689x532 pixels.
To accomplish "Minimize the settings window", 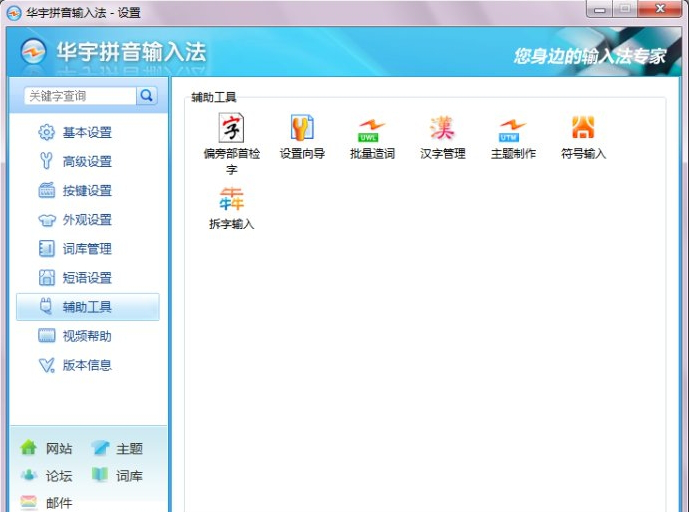I will 599,9.
